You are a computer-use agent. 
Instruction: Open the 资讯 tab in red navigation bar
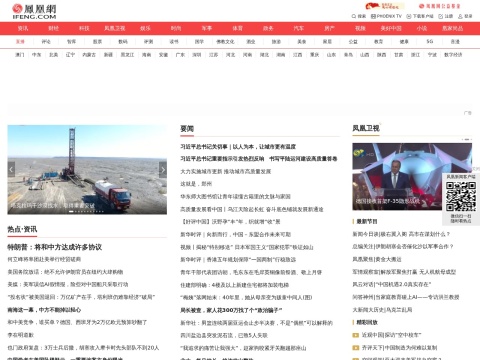point(23,28)
